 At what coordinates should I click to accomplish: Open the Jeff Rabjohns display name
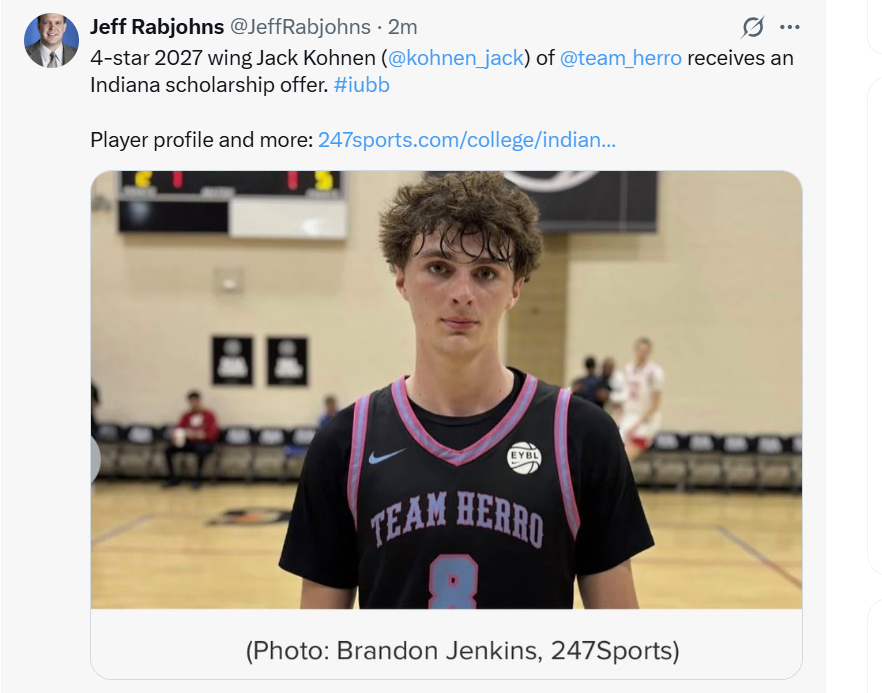157,26
